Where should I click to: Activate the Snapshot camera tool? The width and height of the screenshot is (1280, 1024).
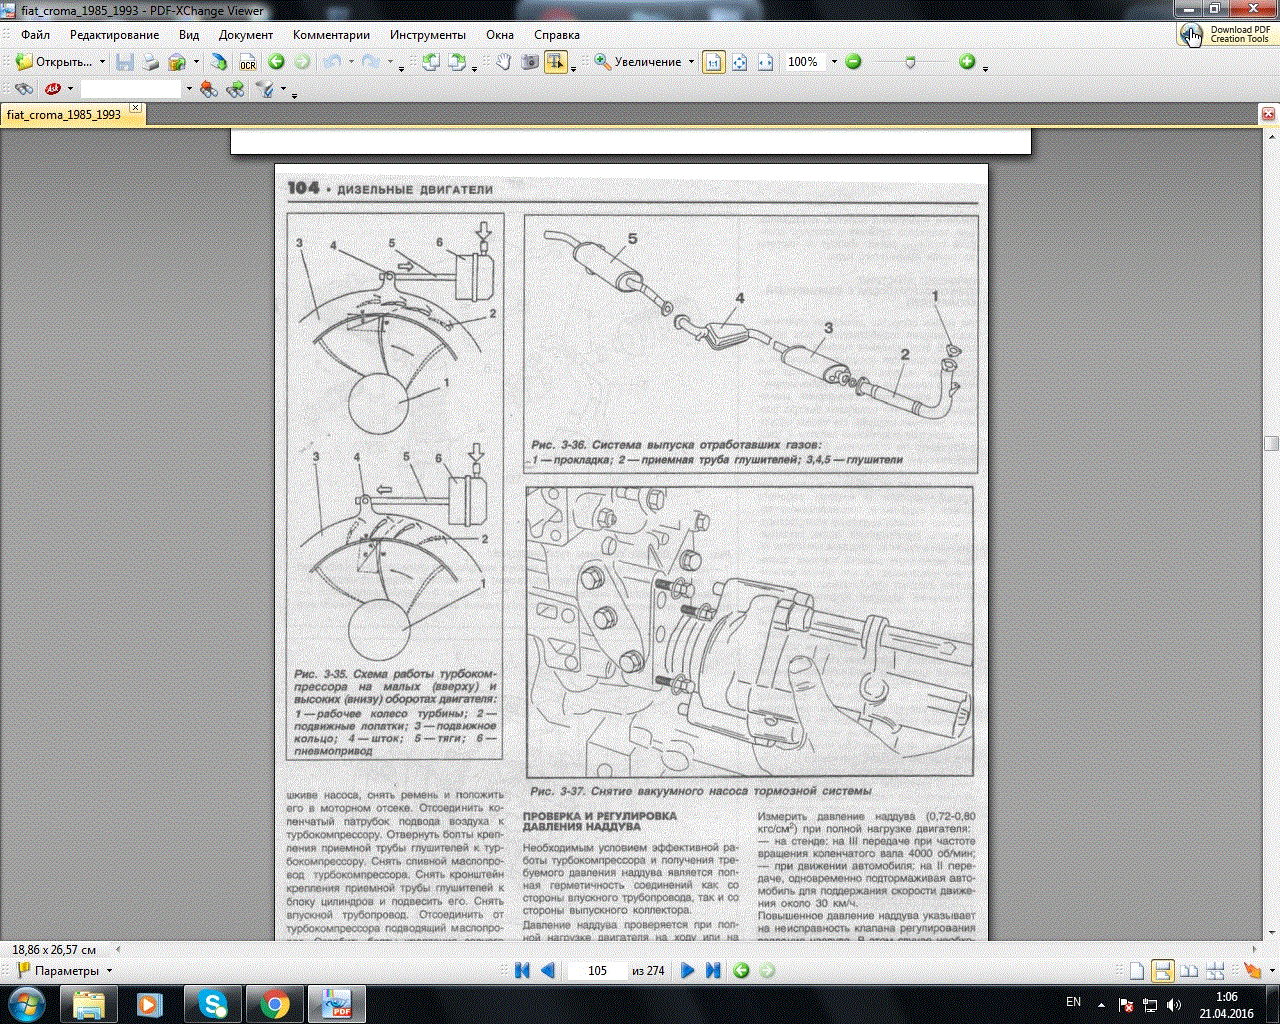tap(529, 62)
